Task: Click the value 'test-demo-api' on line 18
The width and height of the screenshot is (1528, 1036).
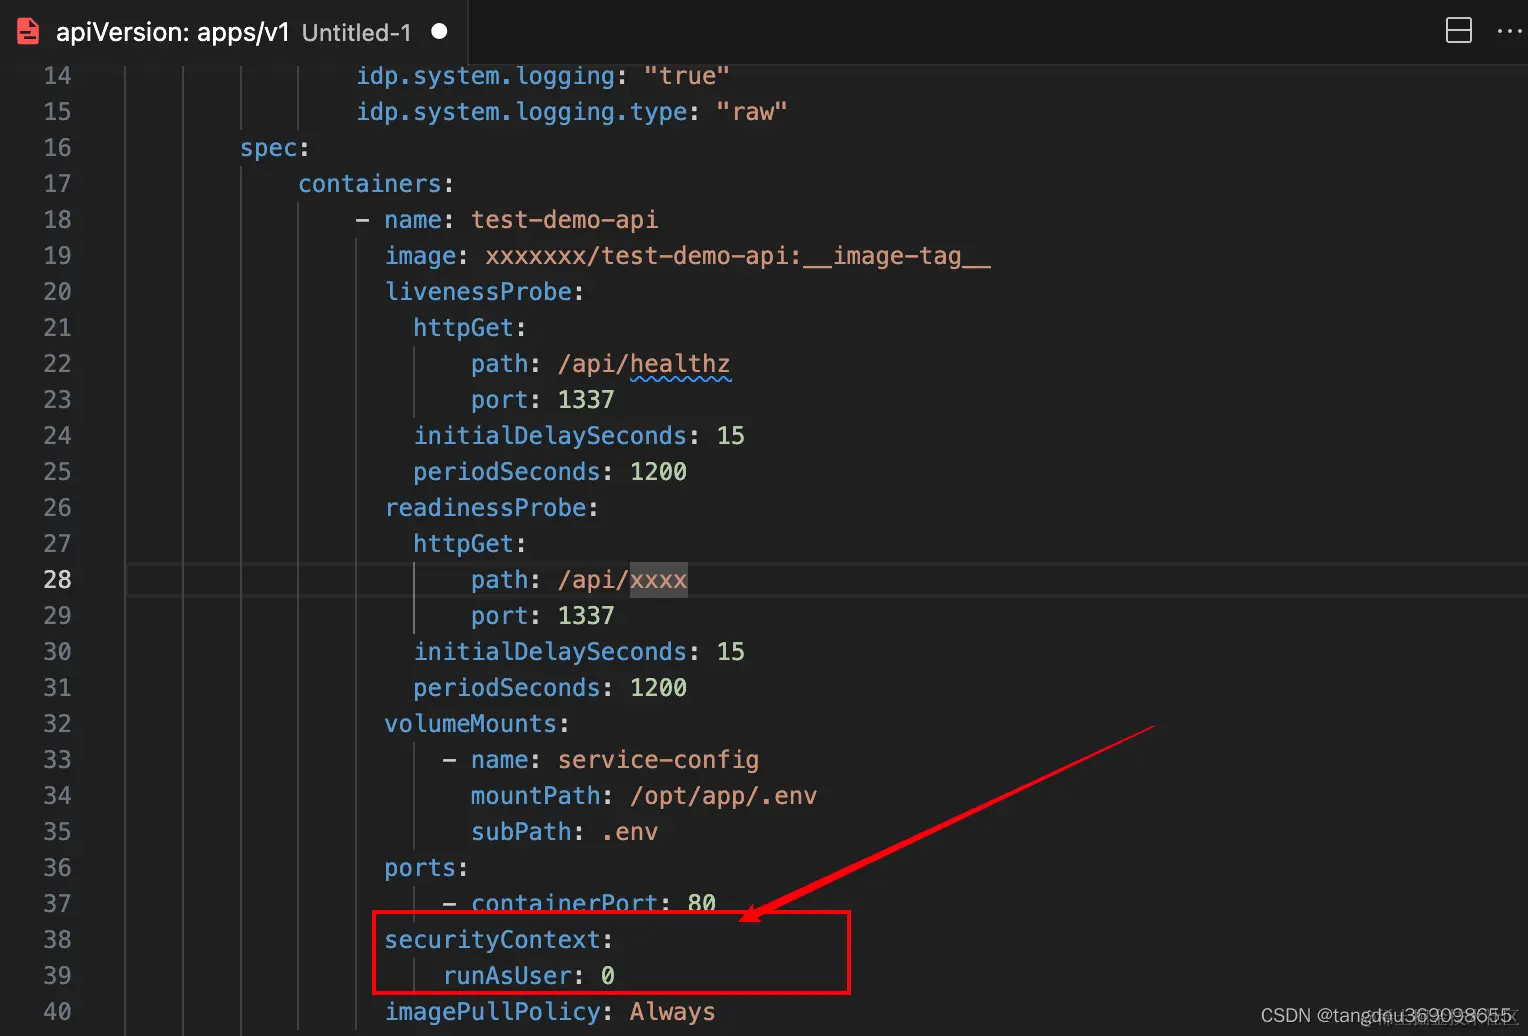Action: coord(565,220)
